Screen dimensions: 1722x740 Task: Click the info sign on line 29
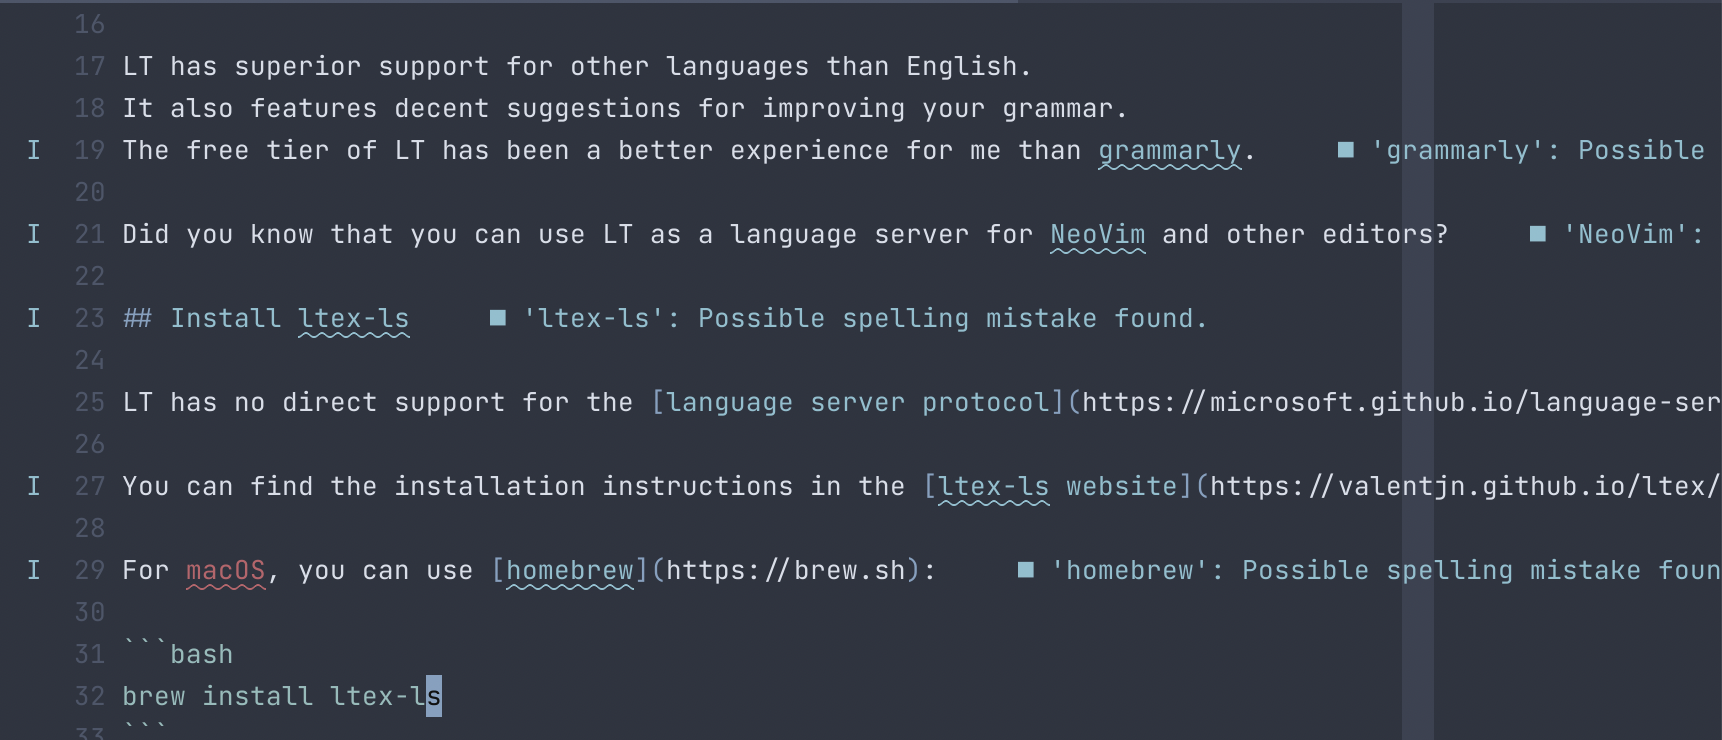[34, 570]
